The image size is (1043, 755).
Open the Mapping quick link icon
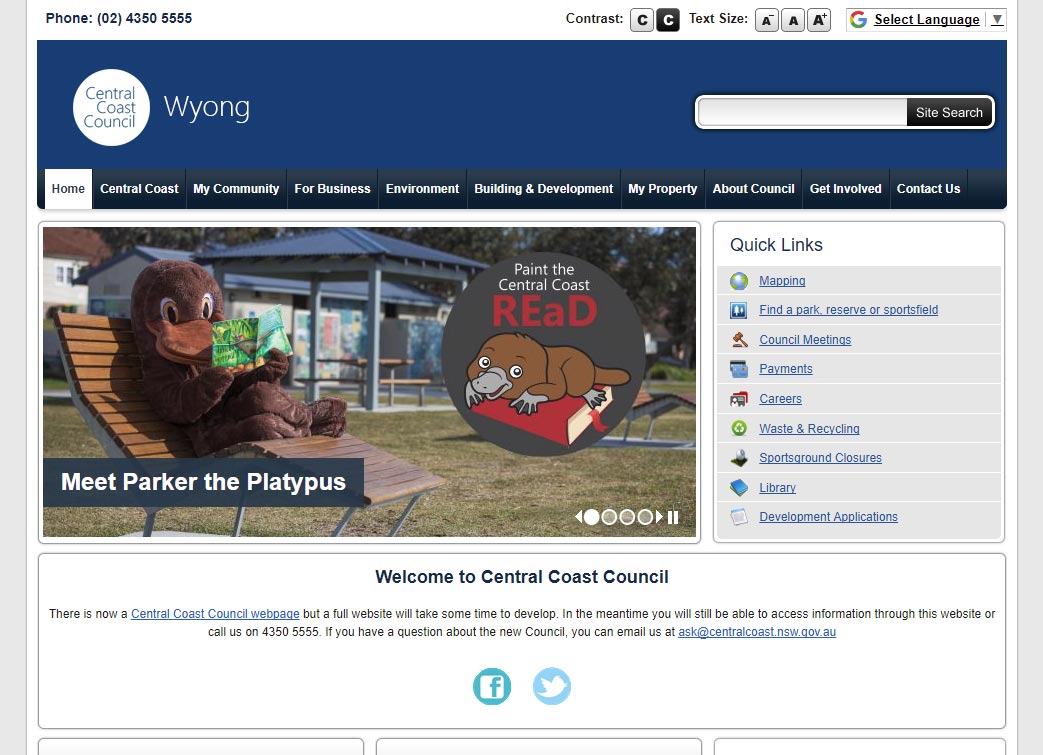pyautogui.click(x=738, y=281)
